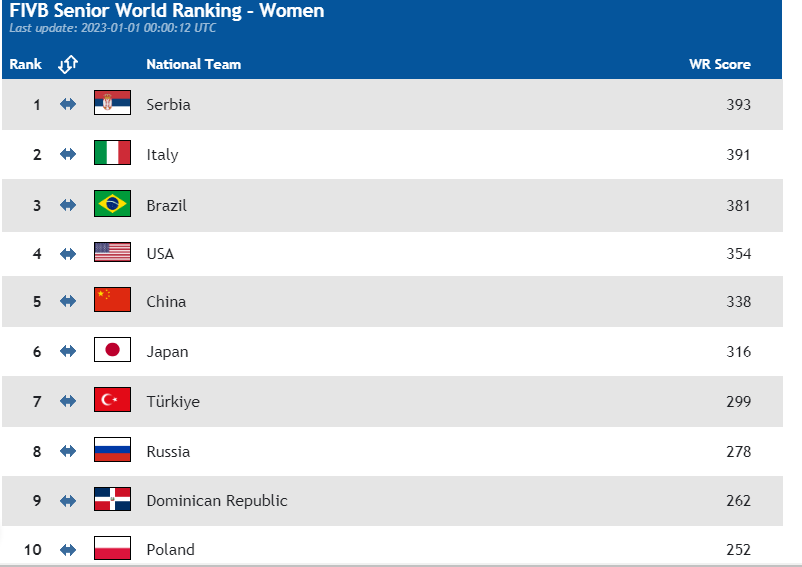Select the Dominican Republic team name

click(217, 500)
